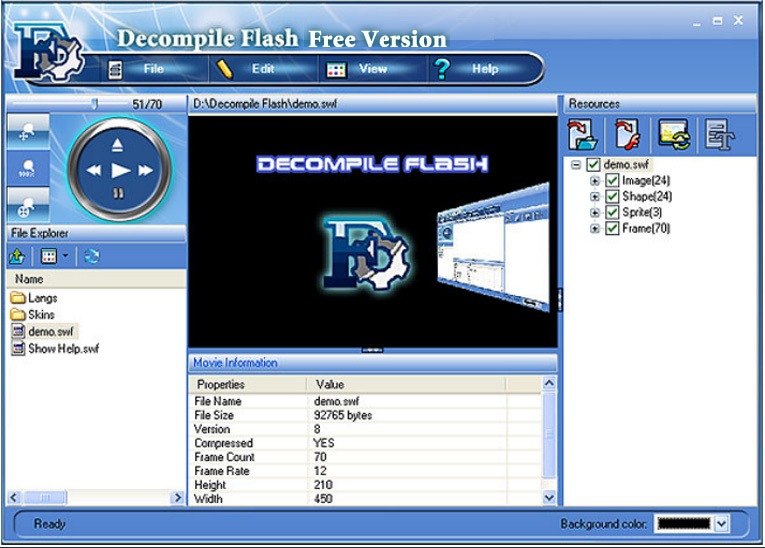Viewport: 765px width, 548px height.
Task: Click the up arrow of Movie Information scrollbar
Action: (x=549, y=383)
